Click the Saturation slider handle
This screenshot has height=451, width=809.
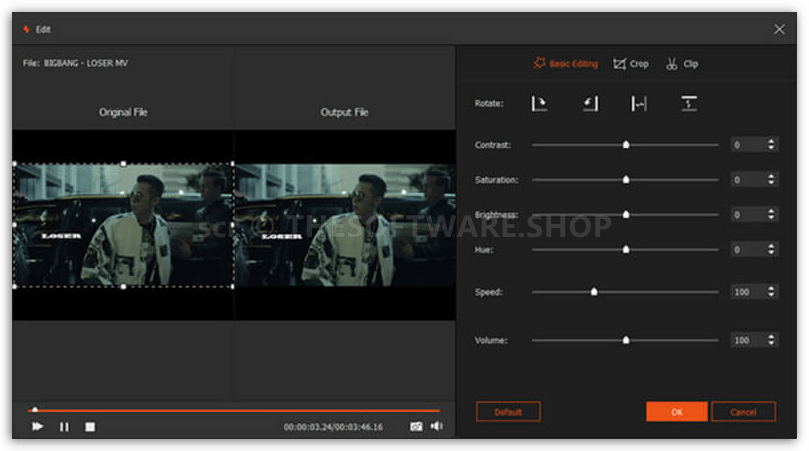click(626, 180)
